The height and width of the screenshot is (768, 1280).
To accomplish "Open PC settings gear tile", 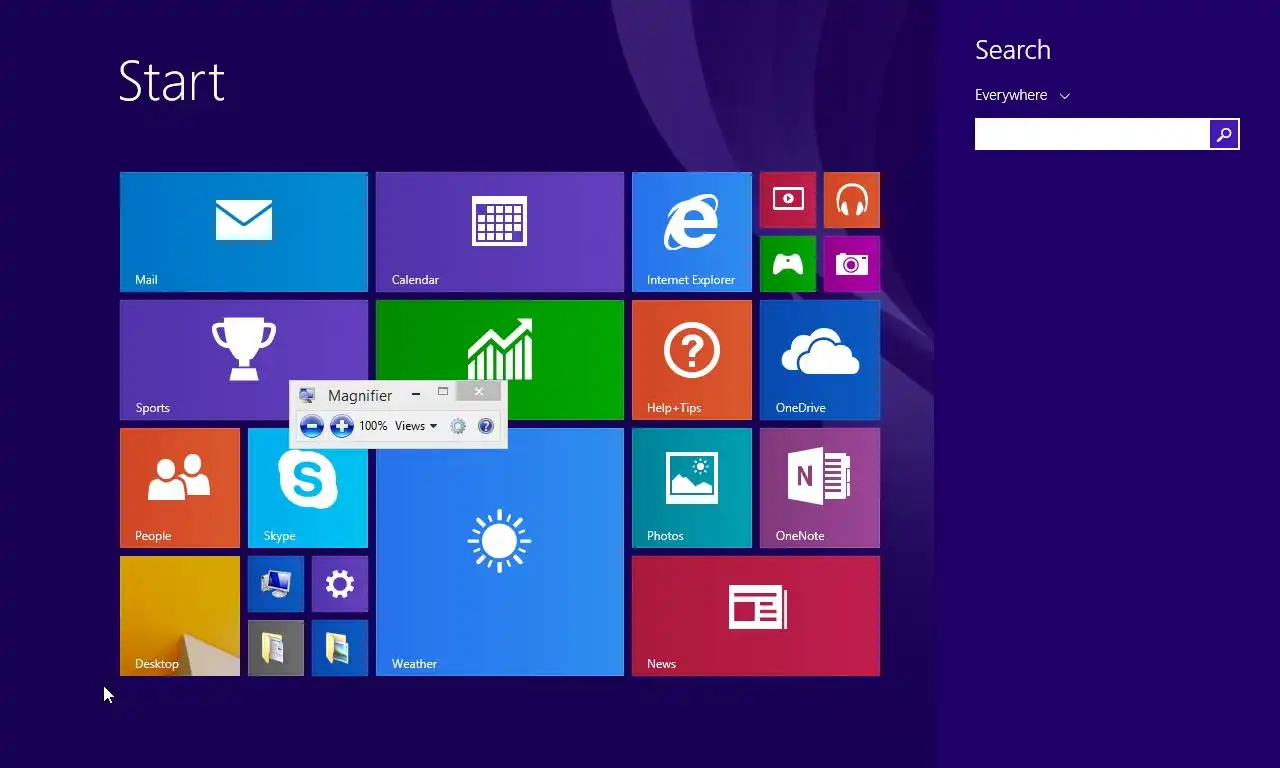I will click(340, 584).
